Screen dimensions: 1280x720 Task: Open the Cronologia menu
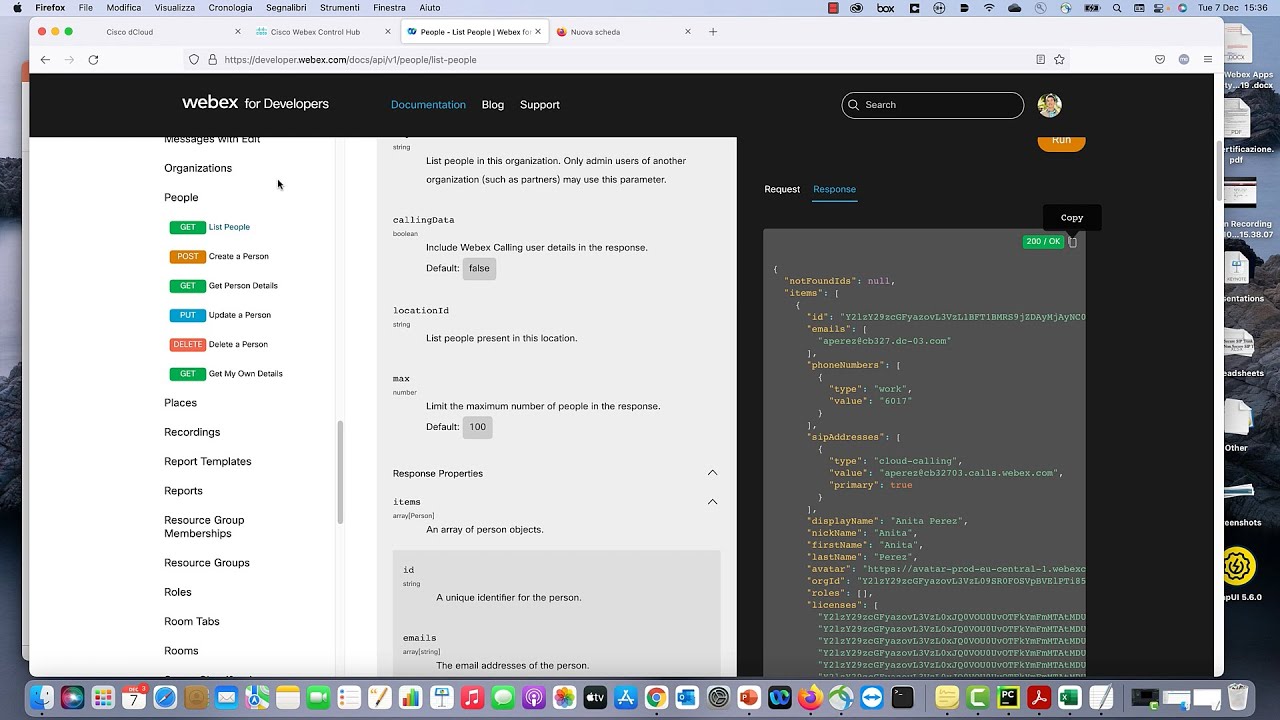coord(230,8)
